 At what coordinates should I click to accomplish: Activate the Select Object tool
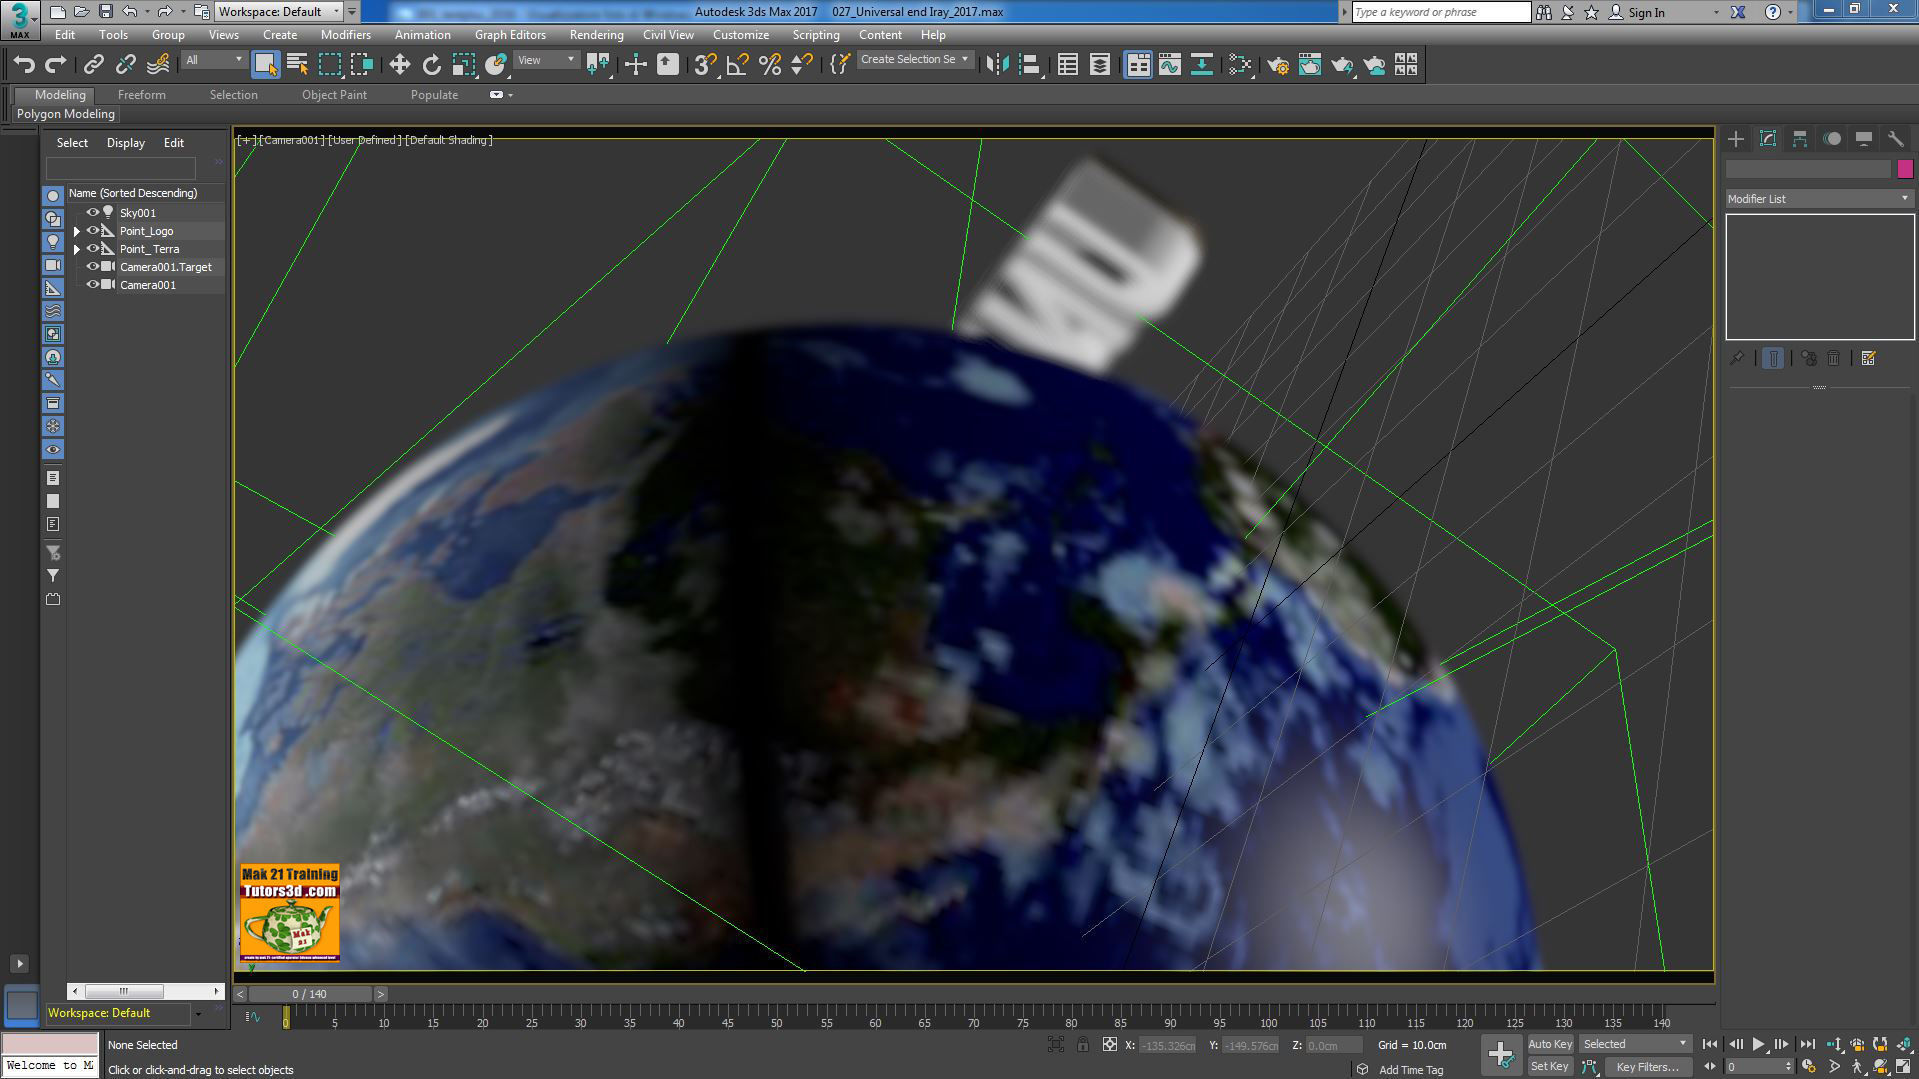click(265, 65)
